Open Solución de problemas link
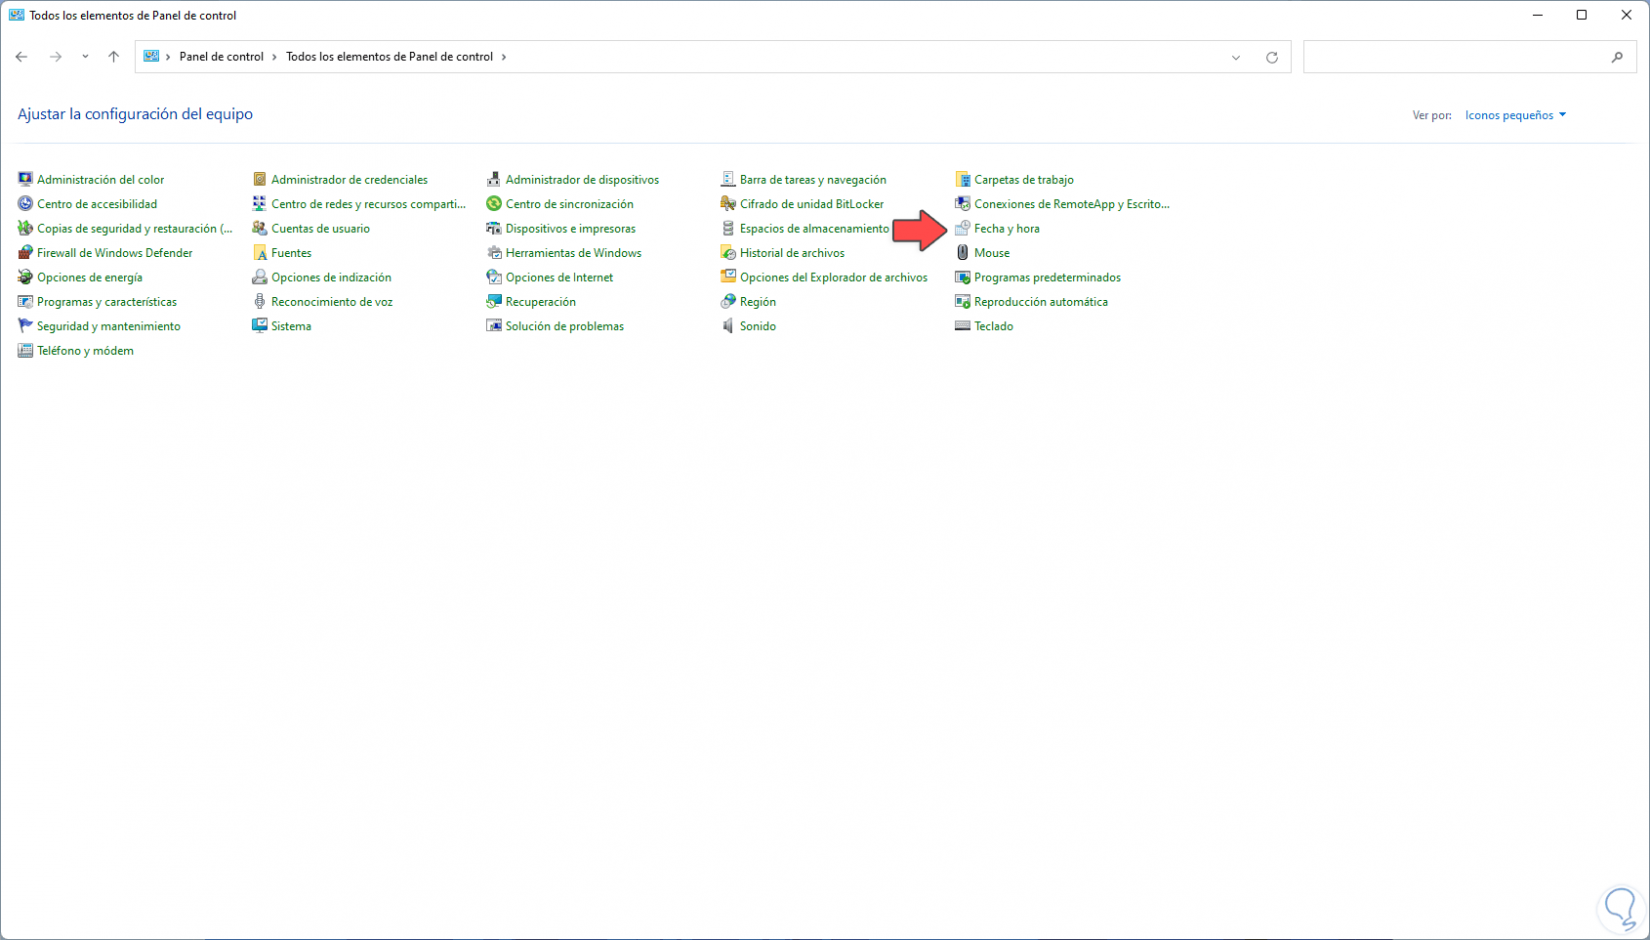 [x=564, y=326]
